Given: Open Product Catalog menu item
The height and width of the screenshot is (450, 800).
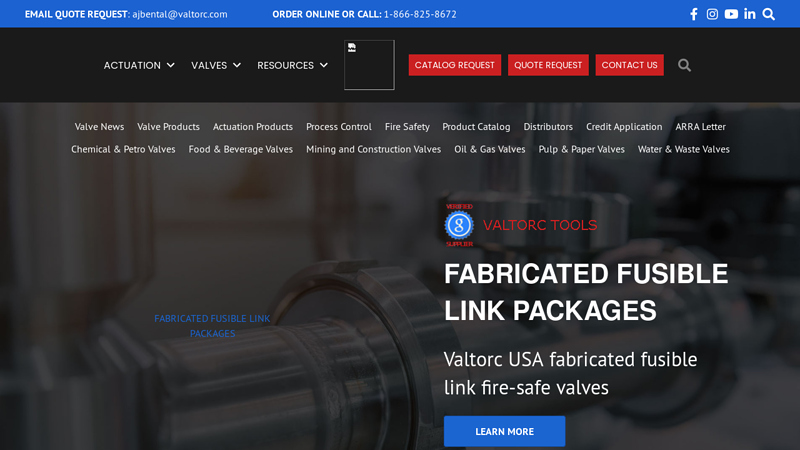Looking at the screenshot, I should click(476, 127).
